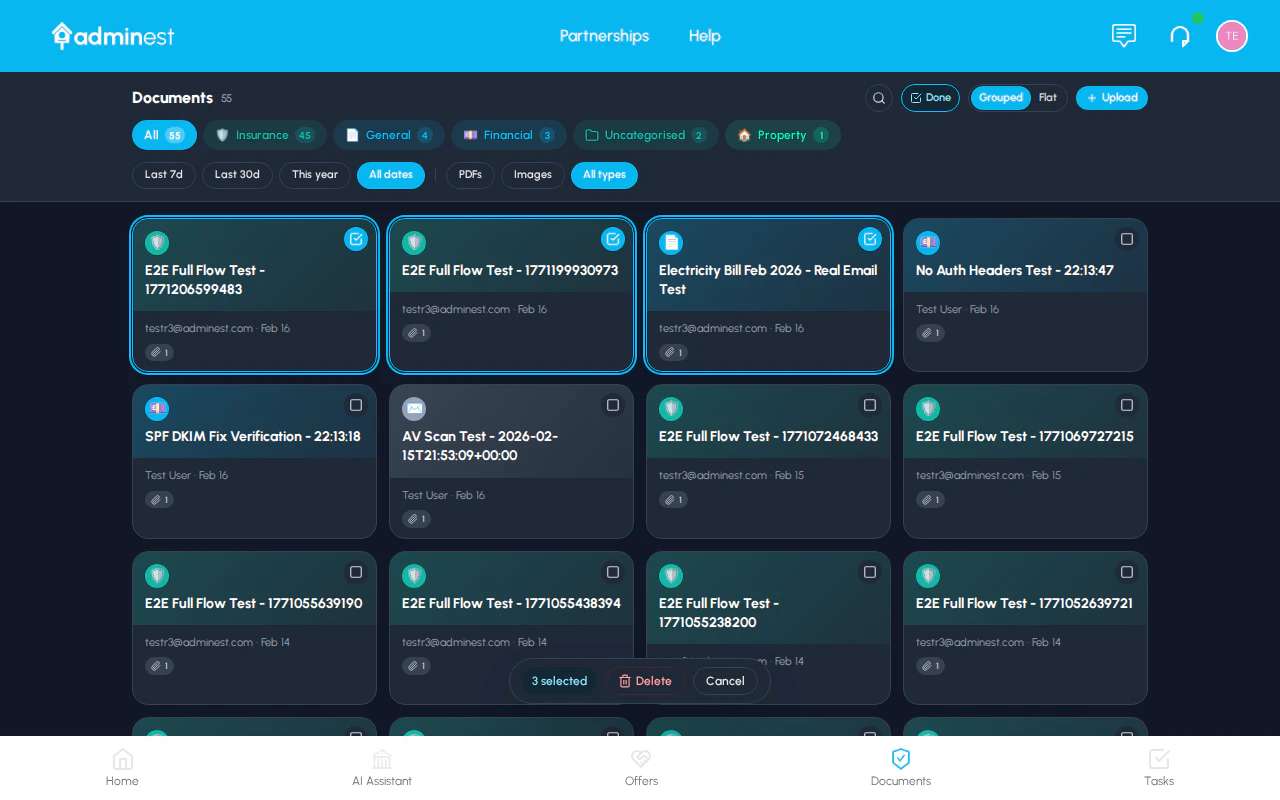Check E2E Full Flow Test - 1771072468433 checkbox
Screen dimensions: 1280x800
[x=870, y=405]
